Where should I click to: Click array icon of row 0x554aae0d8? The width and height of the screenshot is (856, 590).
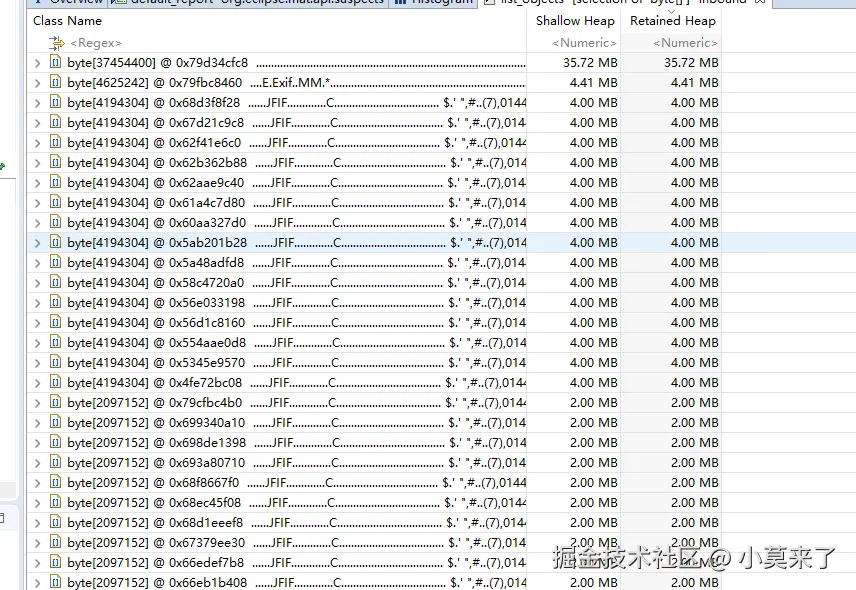pyautogui.click(x=55, y=342)
